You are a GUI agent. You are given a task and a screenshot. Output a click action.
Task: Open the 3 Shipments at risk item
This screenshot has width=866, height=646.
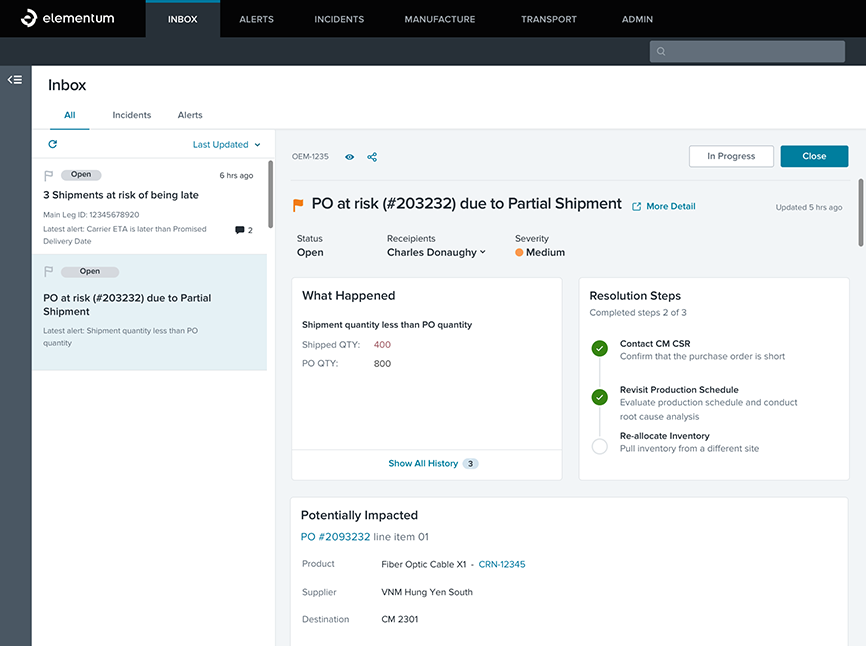coord(150,206)
